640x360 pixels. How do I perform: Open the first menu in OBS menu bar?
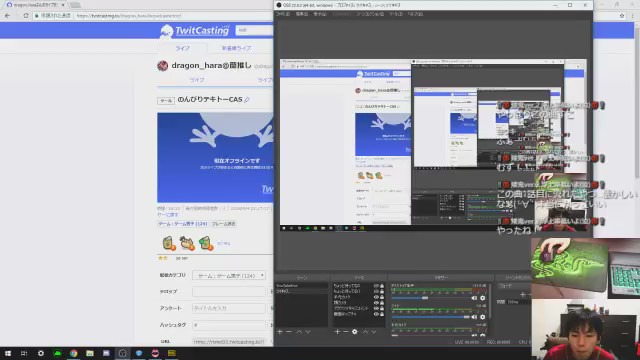[x=282, y=14]
